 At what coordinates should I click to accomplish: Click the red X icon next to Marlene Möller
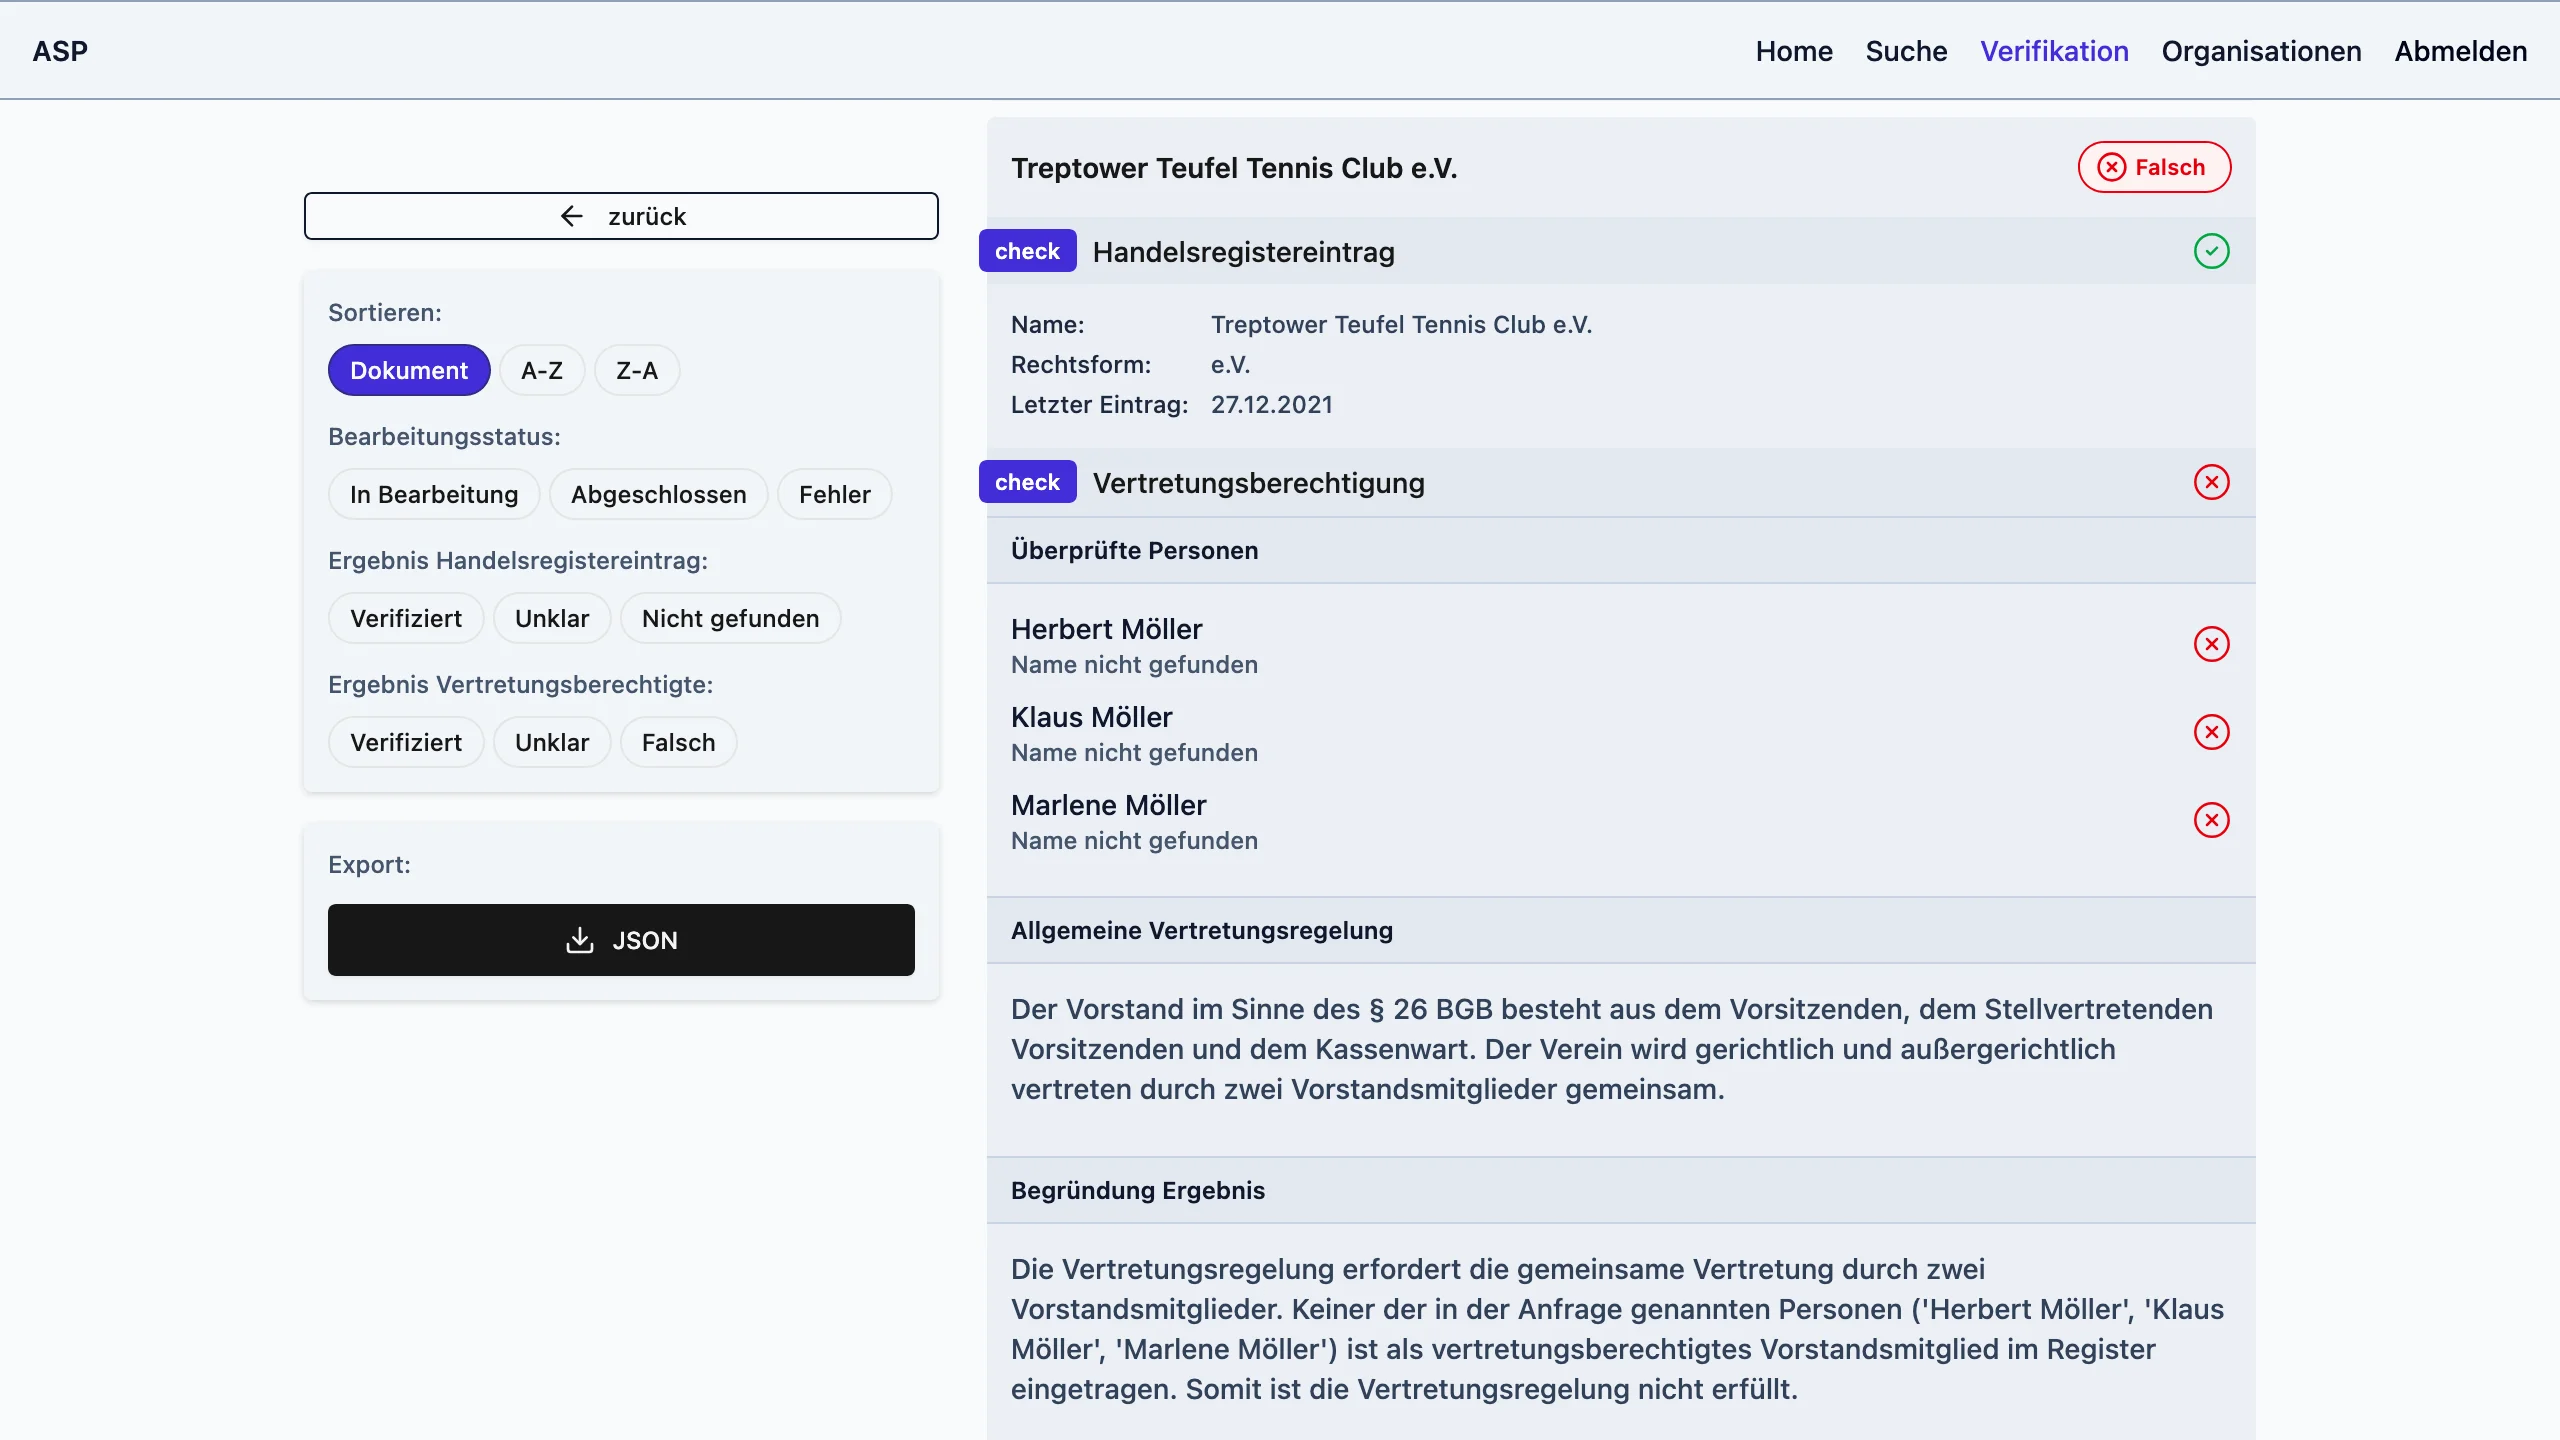tap(2211, 820)
